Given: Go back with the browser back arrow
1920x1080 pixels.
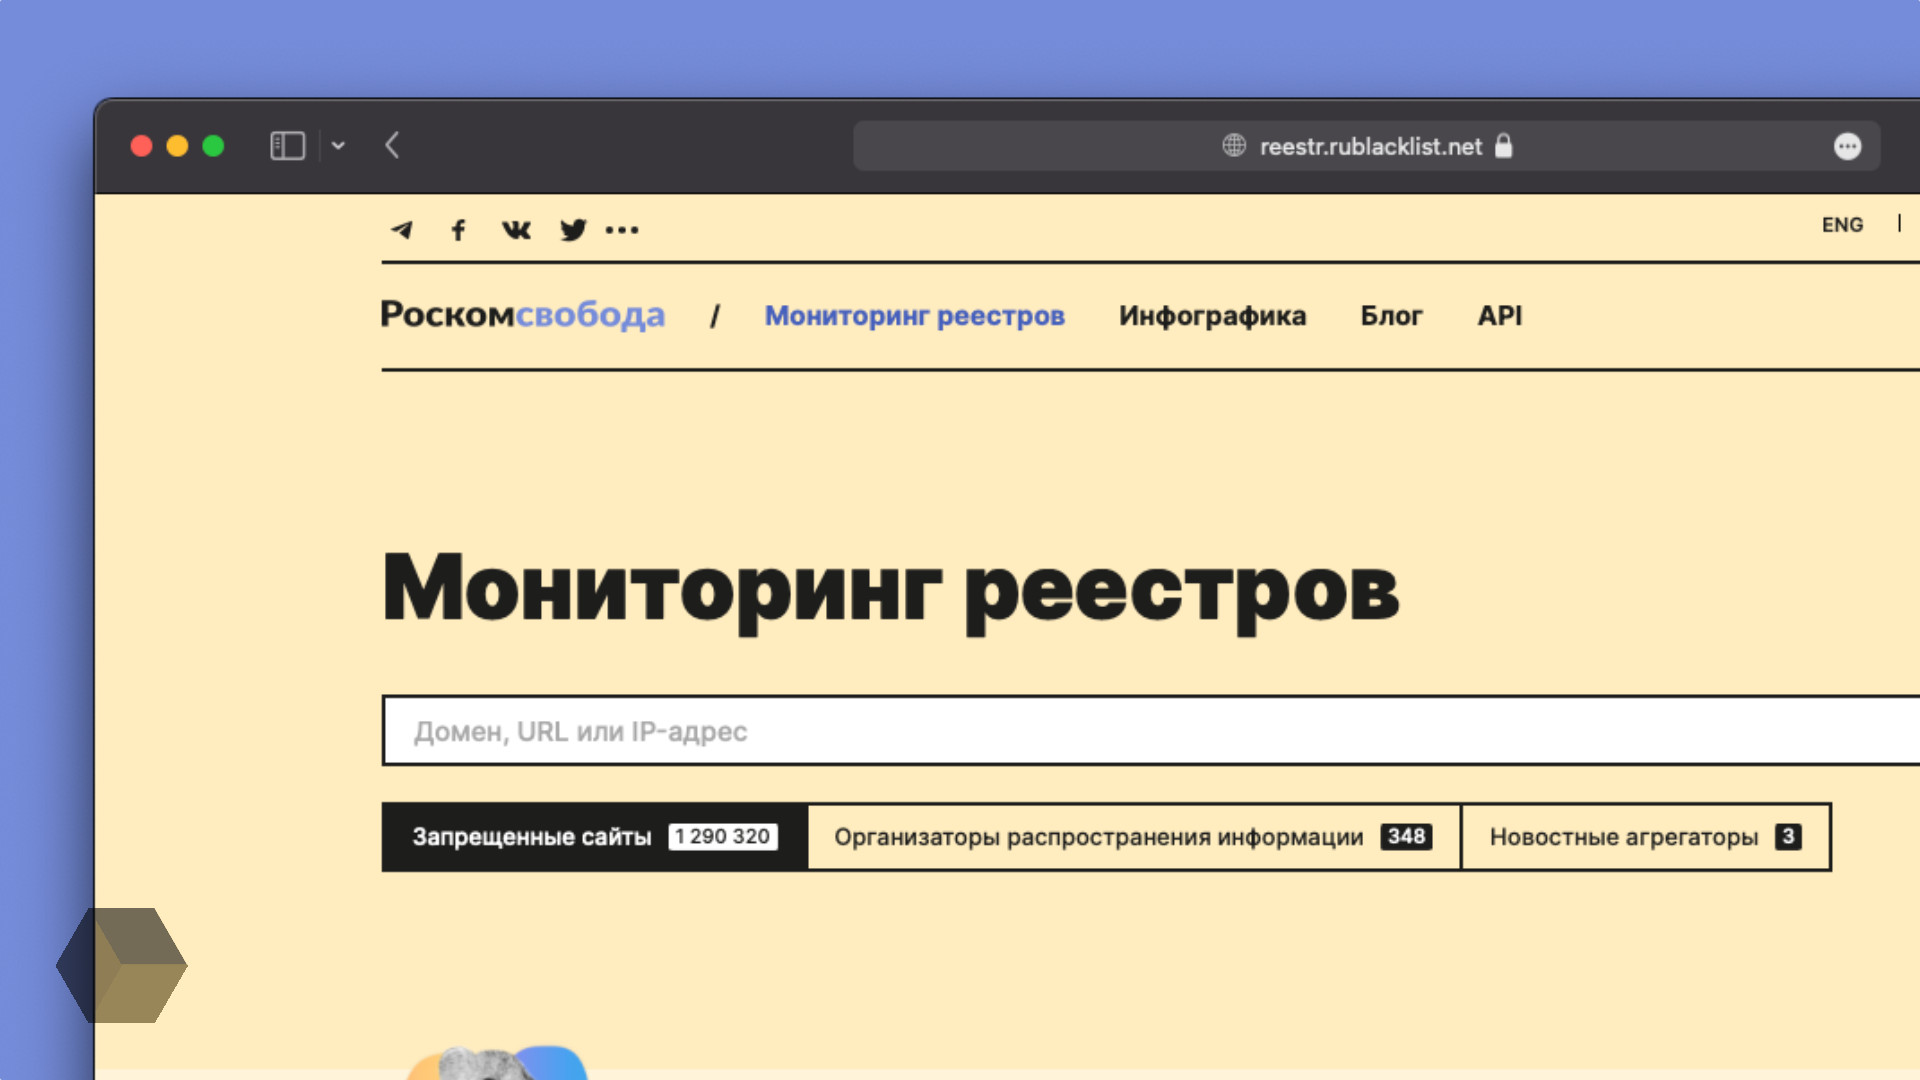Looking at the screenshot, I should pos(392,146).
